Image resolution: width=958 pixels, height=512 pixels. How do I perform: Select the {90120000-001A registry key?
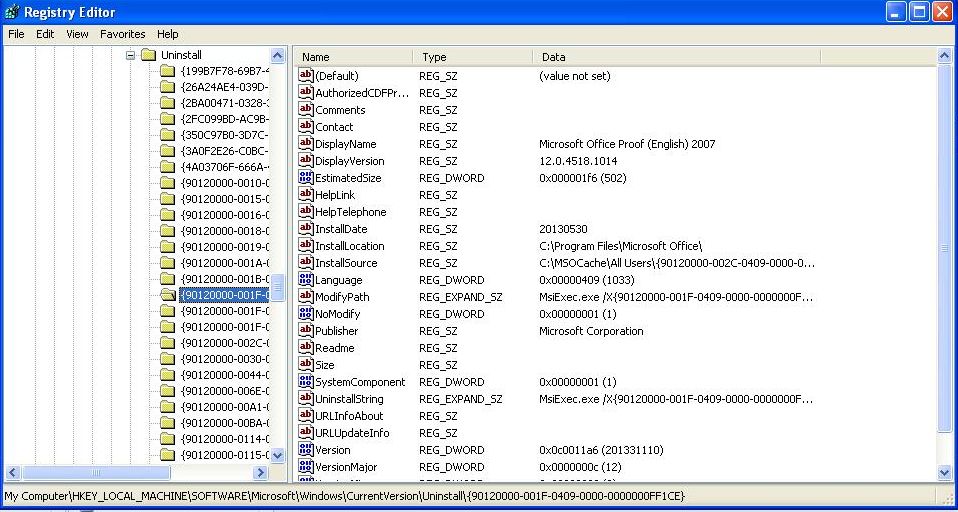(225, 263)
